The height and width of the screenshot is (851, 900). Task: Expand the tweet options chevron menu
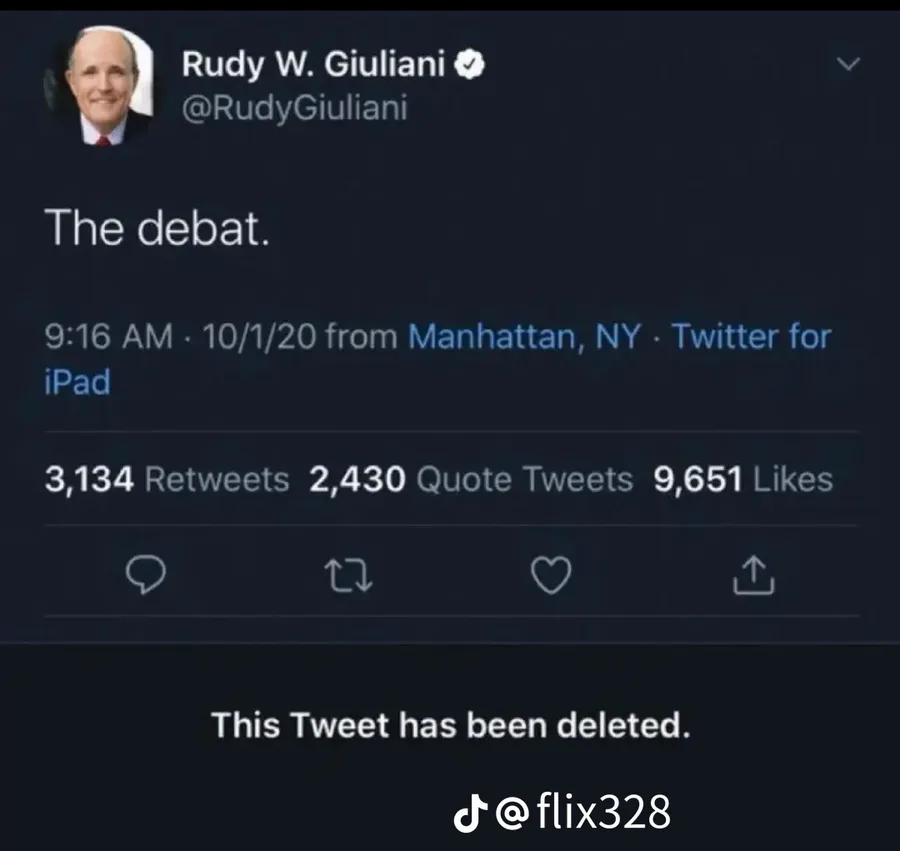[848, 63]
